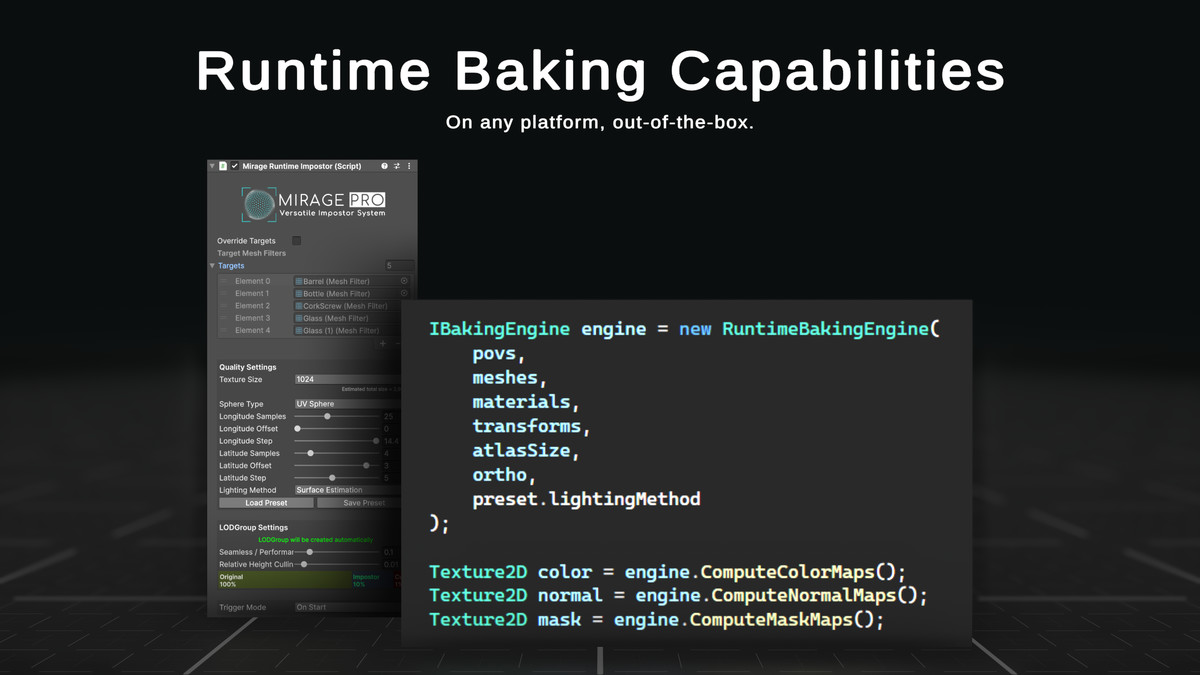1200x675 pixels.
Task: Open the three-dot component options menu
Action: tap(410, 166)
